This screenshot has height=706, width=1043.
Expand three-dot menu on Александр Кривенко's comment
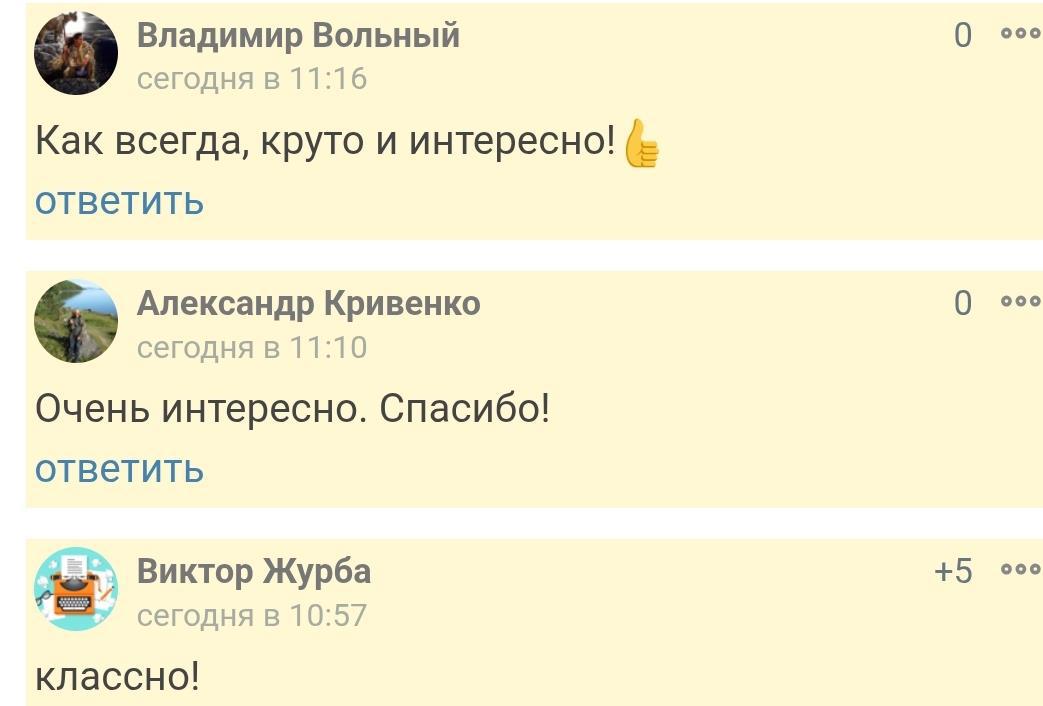1020,302
